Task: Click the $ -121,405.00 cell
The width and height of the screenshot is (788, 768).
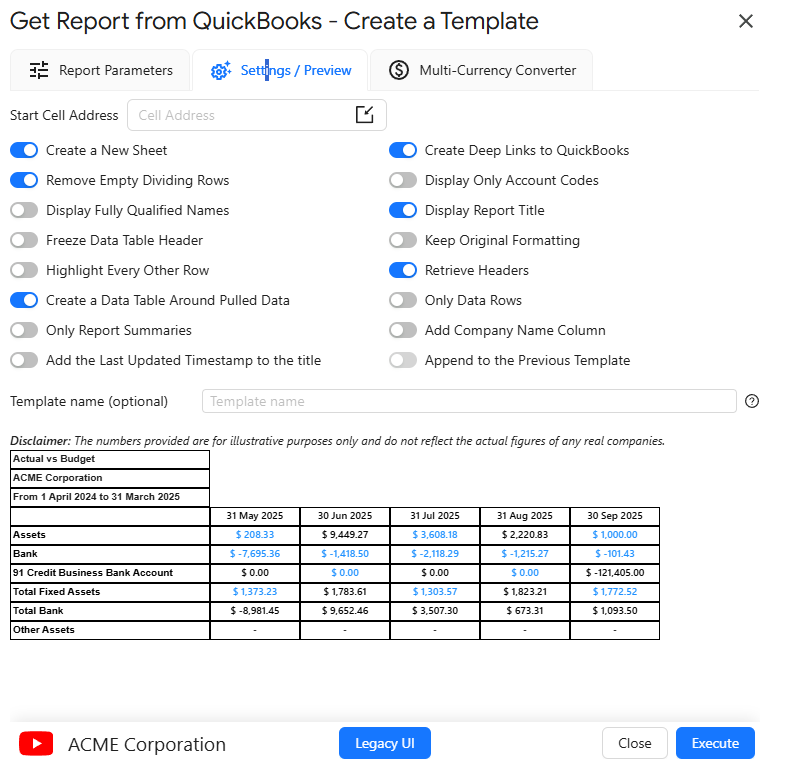Action: [x=615, y=573]
